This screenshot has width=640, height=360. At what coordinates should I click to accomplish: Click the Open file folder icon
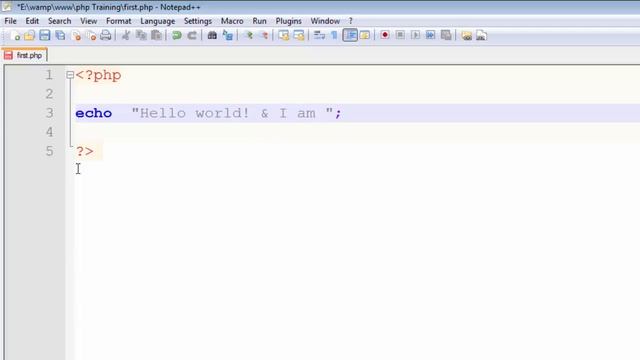pyautogui.click(x=29, y=36)
